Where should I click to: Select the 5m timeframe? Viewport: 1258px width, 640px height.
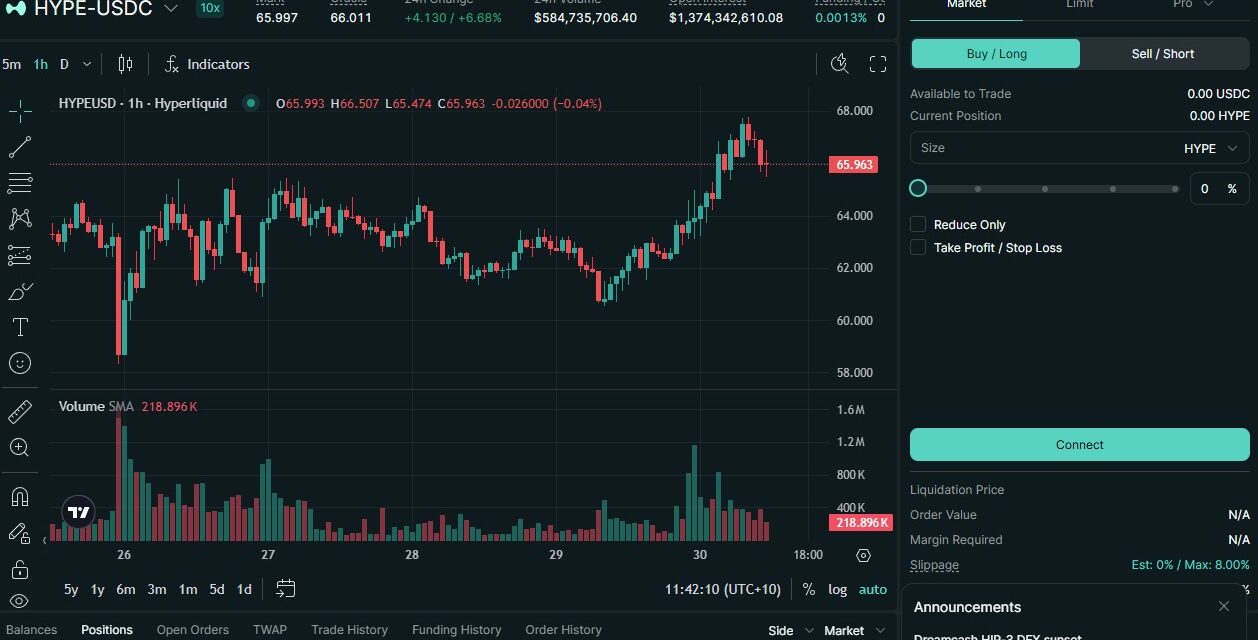pyautogui.click(x=11, y=64)
